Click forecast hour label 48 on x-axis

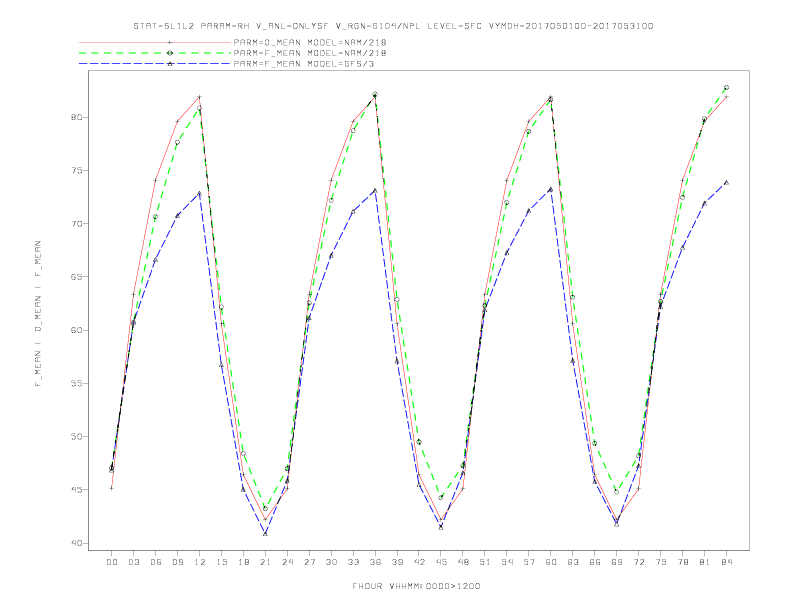click(x=463, y=562)
